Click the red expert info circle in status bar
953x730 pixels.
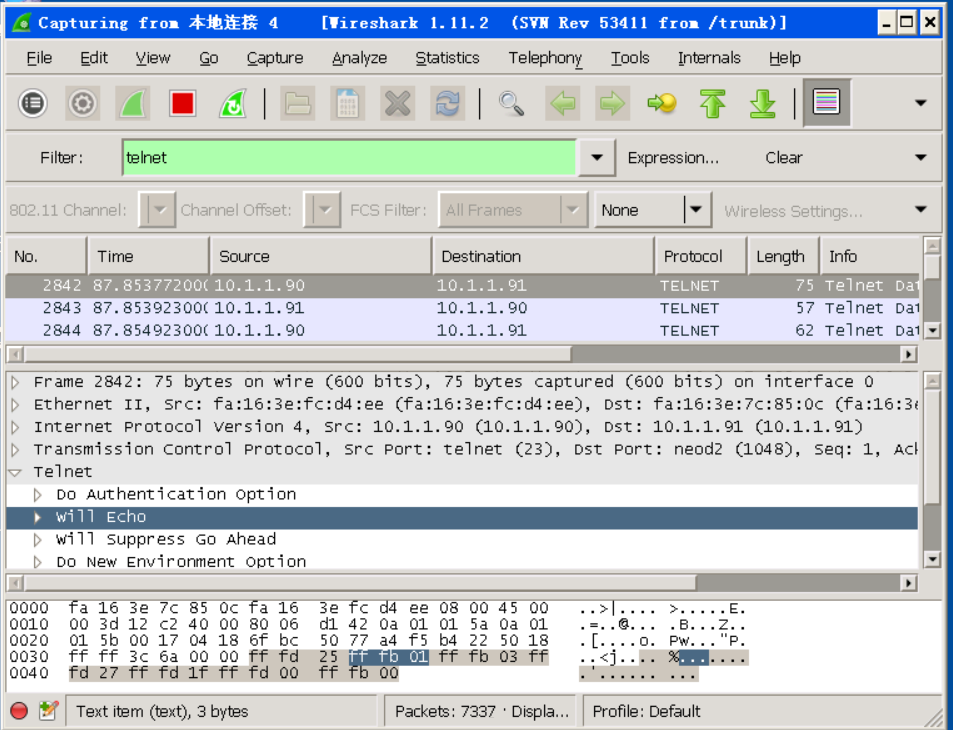(19, 711)
